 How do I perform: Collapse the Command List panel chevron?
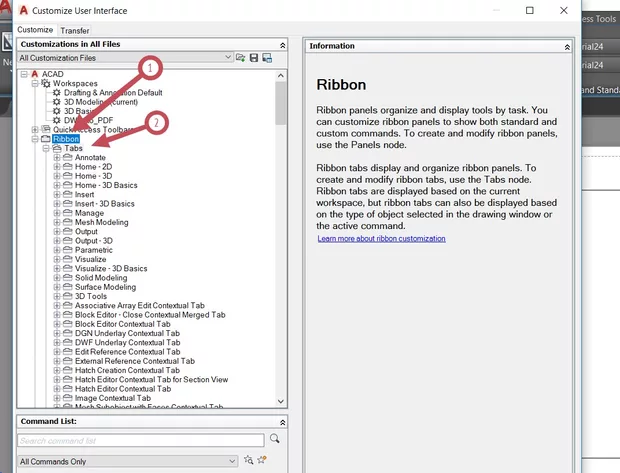tap(282, 423)
